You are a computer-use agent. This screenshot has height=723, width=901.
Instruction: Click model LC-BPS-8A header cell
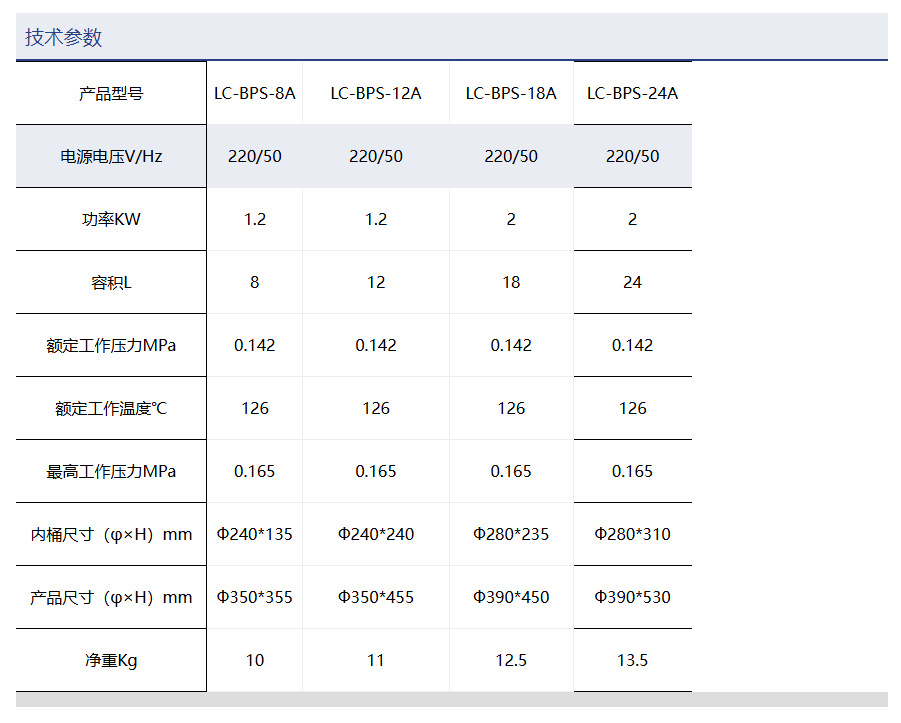coord(255,93)
